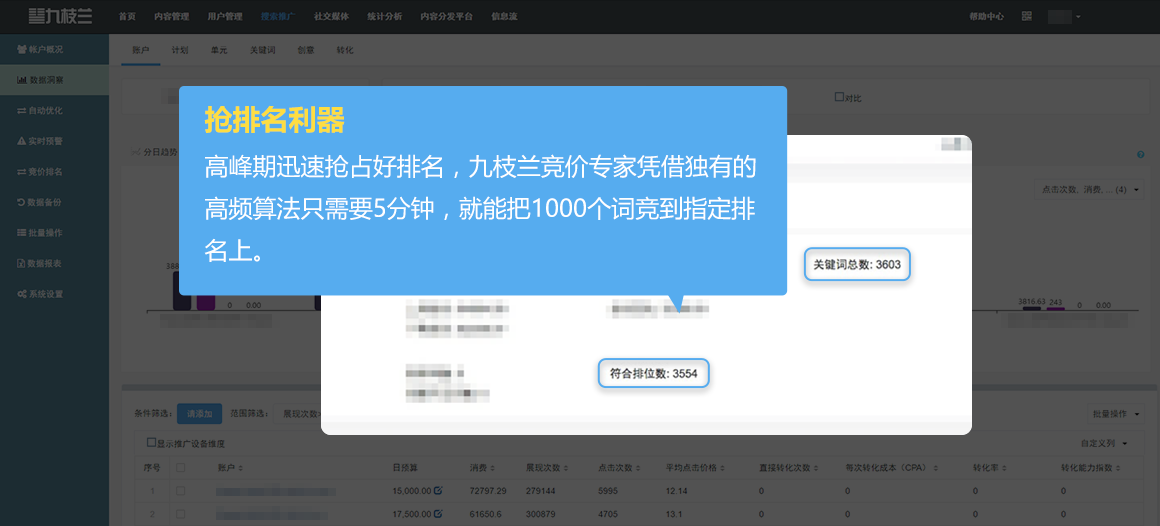Open 搜索推广 in the top navigation
The height and width of the screenshot is (526, 1160).
[278, 16]
